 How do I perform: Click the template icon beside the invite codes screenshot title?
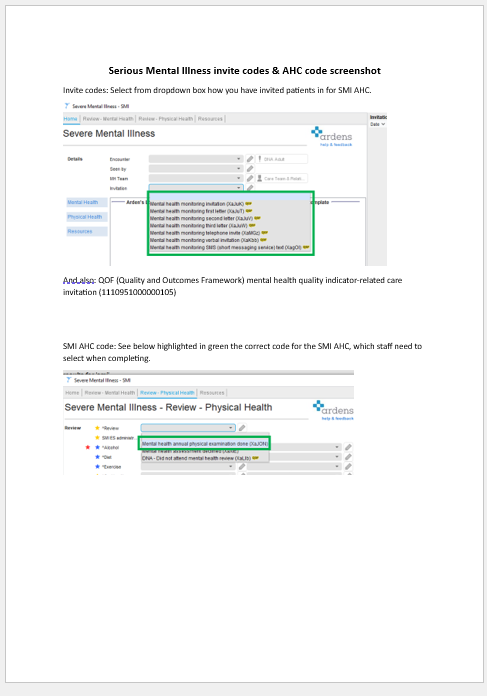[67, 106]
